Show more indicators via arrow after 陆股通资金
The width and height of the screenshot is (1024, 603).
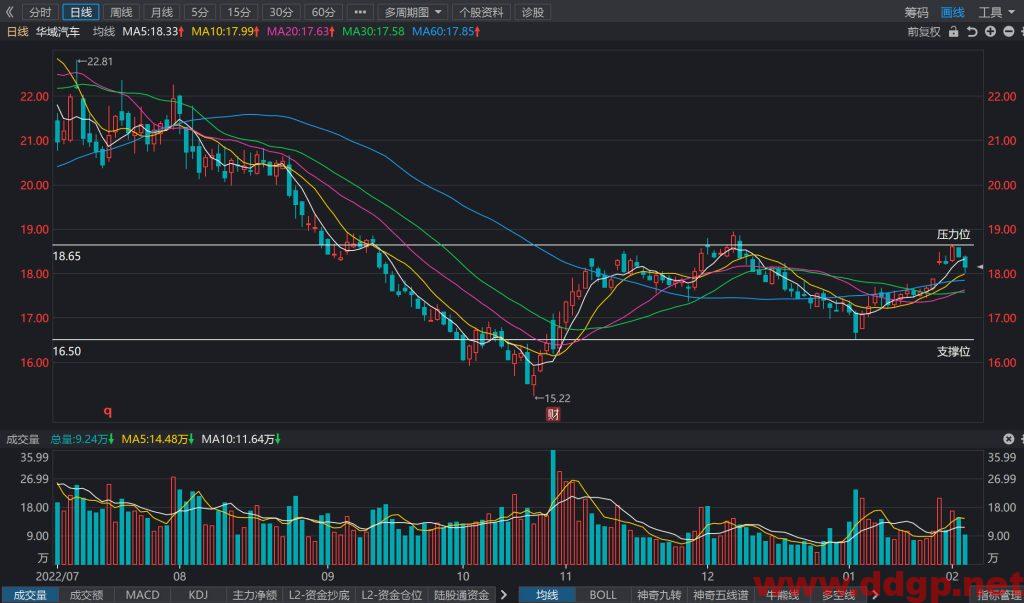tap(504, 595)
